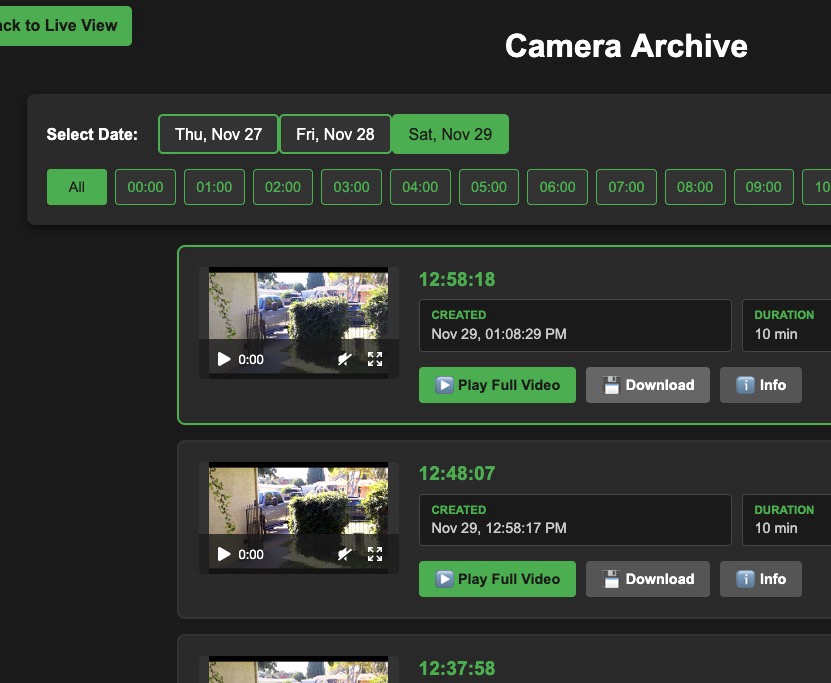Unmute the 12:48:07 video preview
Viewport: 831px width, 683px height.
click(x=344, y=554)
